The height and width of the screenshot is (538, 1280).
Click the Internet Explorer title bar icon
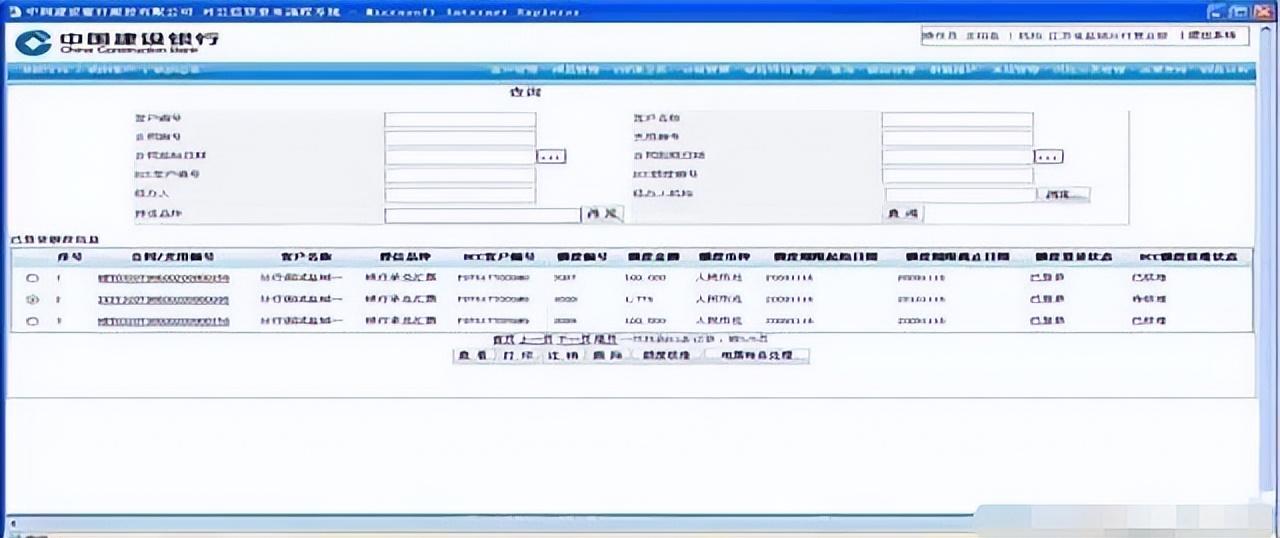point(14,11)
